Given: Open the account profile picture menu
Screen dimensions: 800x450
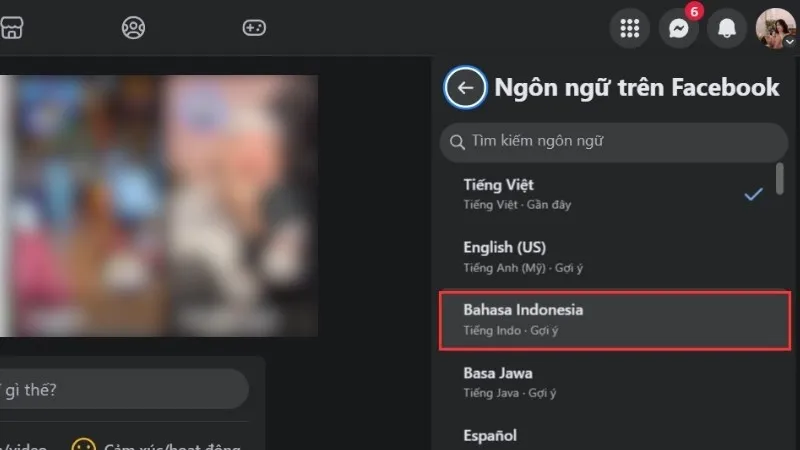Looking at the screenshot, I should click(776, 28).
